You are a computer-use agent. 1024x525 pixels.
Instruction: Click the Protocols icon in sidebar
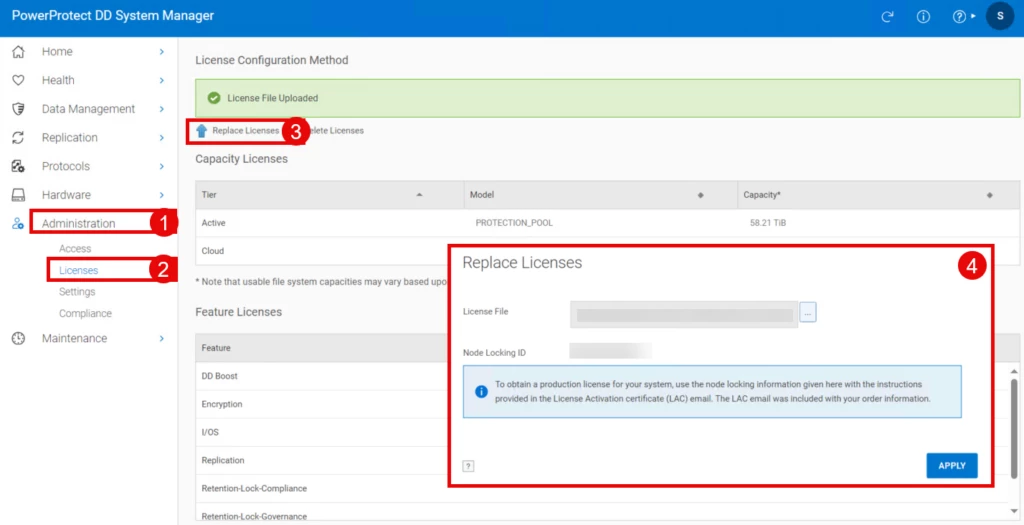pos(18,166)
